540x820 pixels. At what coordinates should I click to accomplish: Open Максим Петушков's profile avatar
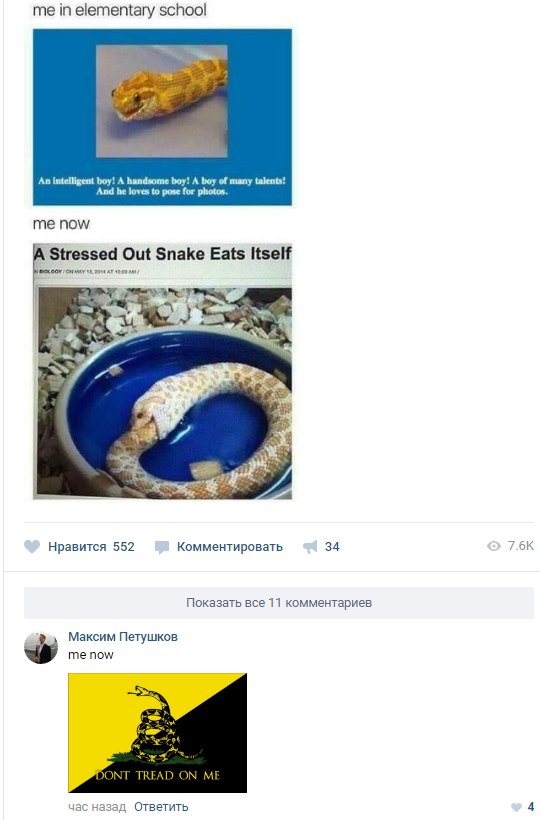pyautogui.click(x=41, y=647)
